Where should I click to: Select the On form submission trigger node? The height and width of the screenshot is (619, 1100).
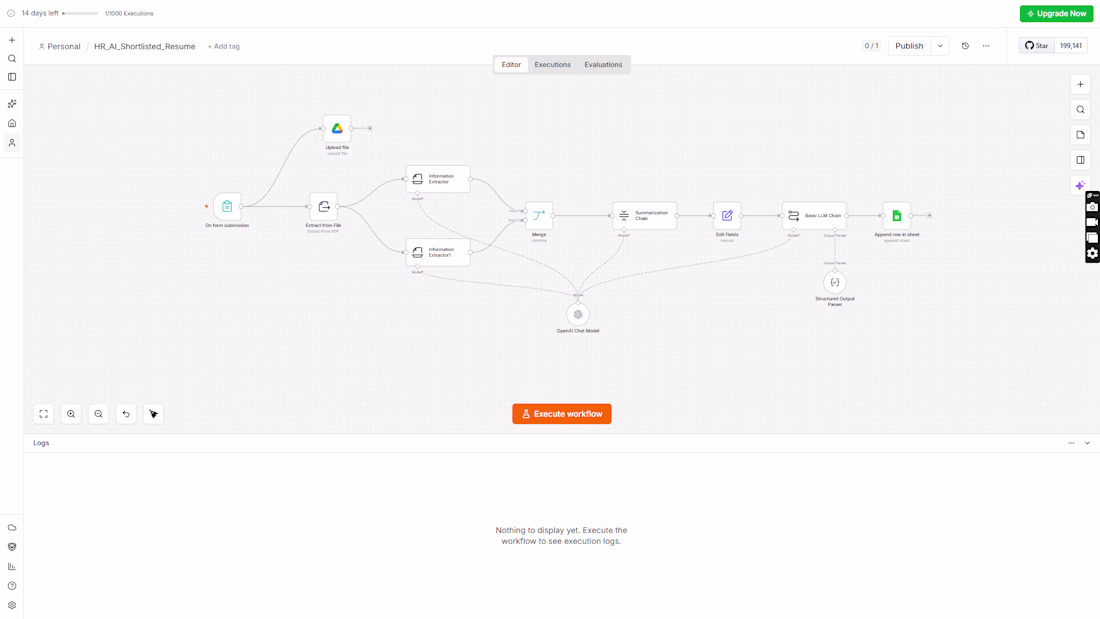tap(227, 206)
